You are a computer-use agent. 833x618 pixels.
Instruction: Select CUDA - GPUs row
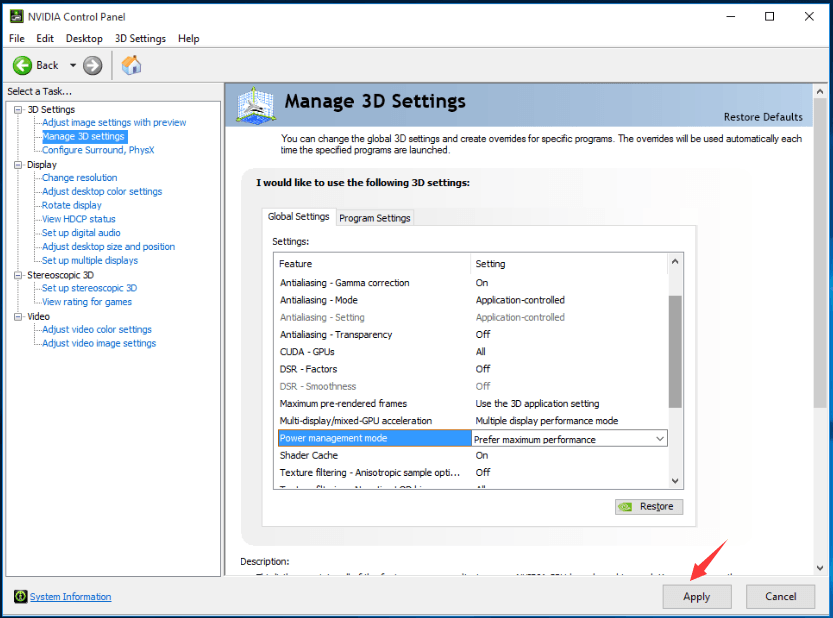(x=472, y=352)
